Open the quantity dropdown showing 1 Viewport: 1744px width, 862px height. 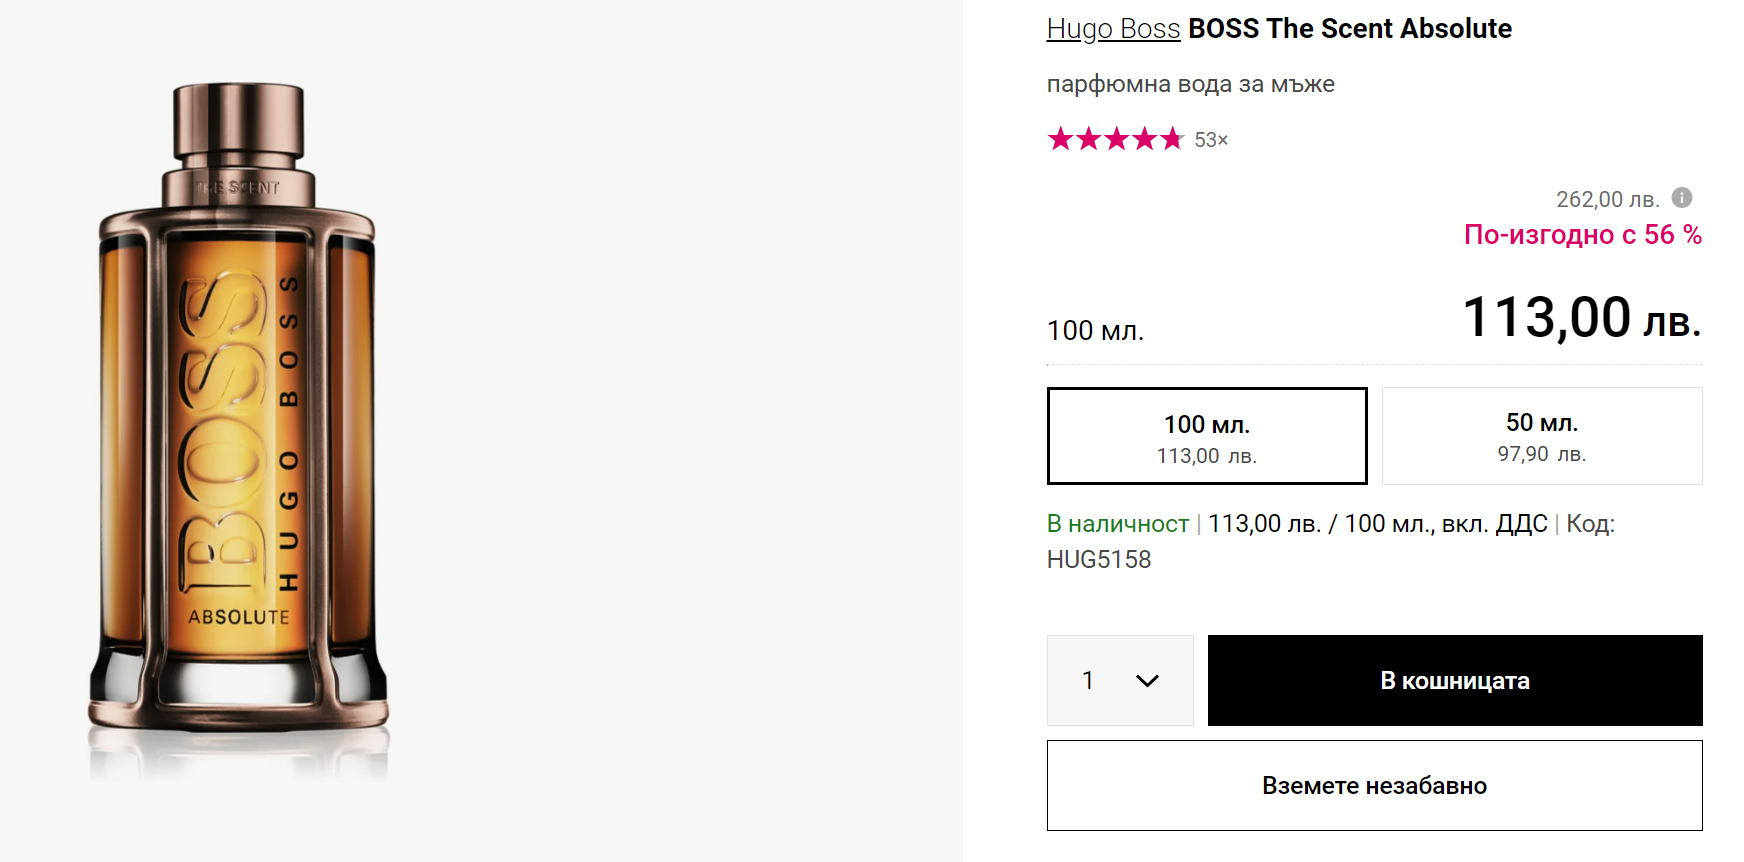(1119, 681)
